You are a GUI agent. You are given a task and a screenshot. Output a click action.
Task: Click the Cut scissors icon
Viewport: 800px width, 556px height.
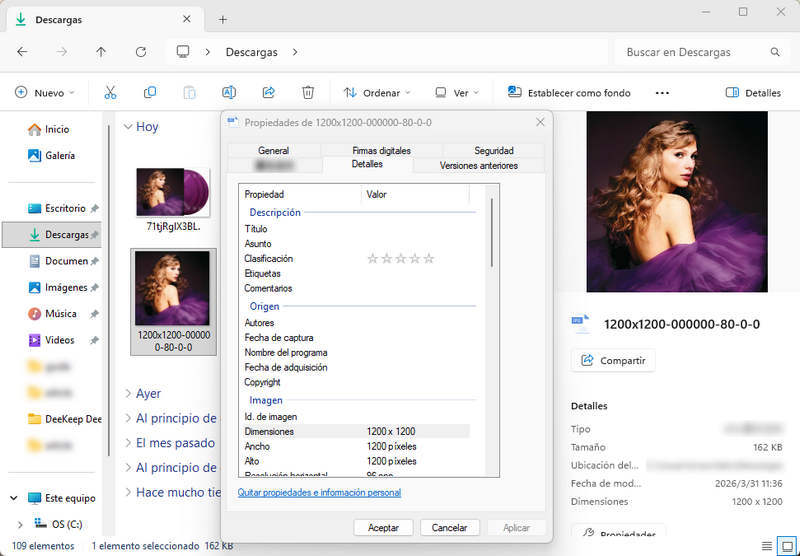[110, 93]
